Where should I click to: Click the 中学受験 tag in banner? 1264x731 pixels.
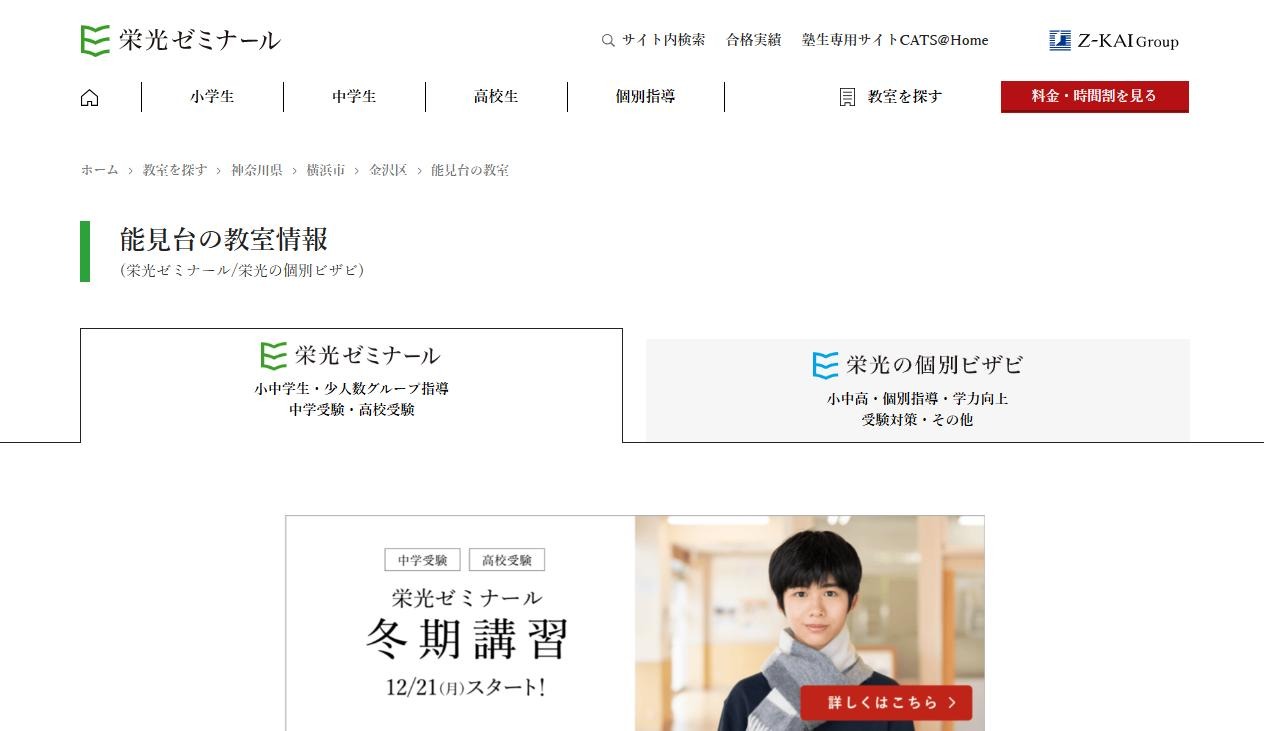pos(422,560)
